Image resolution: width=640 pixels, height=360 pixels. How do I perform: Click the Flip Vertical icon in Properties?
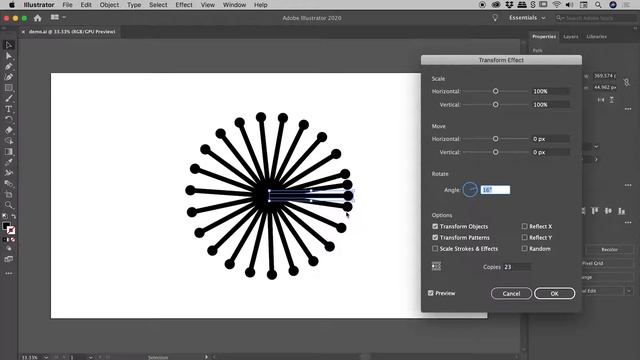click(x=611, y=100)
